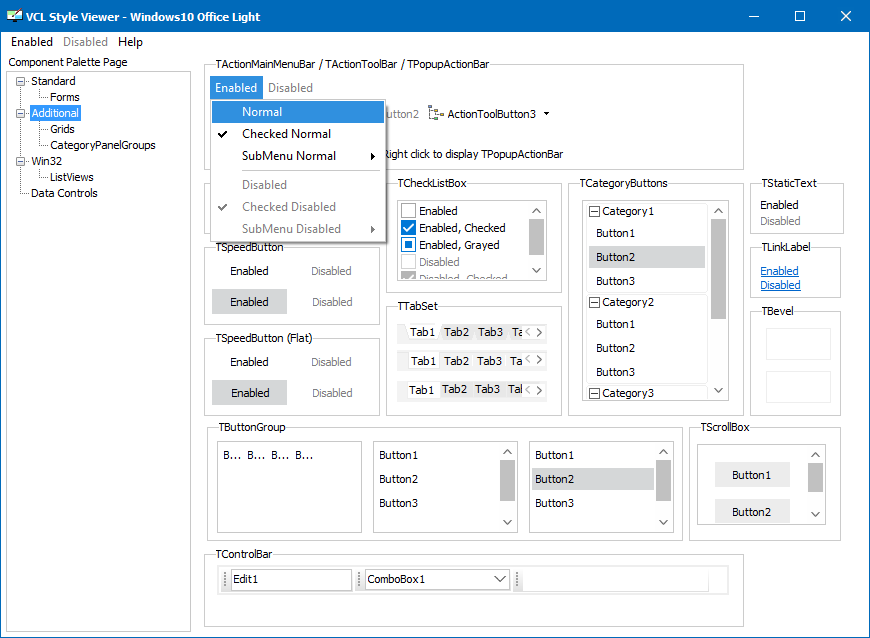Image resolution: width=870 pixels, height=638 pixels.
Task: Click scroll down arrow of middle TButtonGroup list
Action: pyautogui.click(x=507, y=522)
